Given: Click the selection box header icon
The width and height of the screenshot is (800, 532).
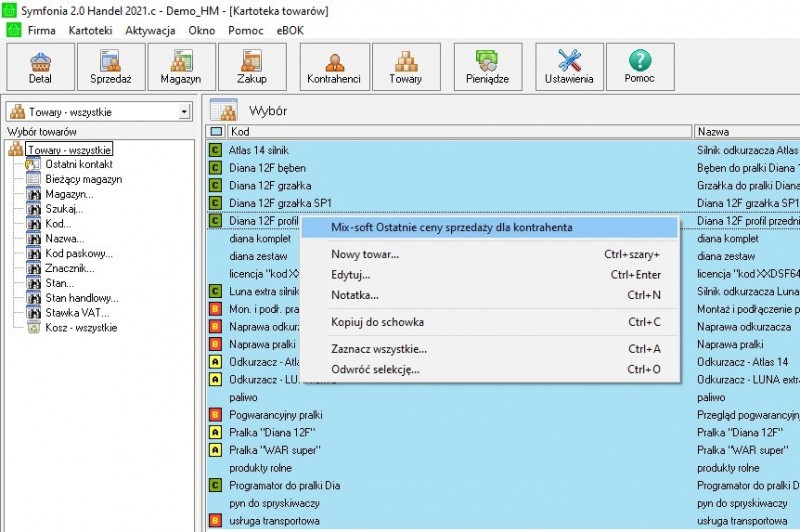Looking at the screenshot, I should point(216,132).
